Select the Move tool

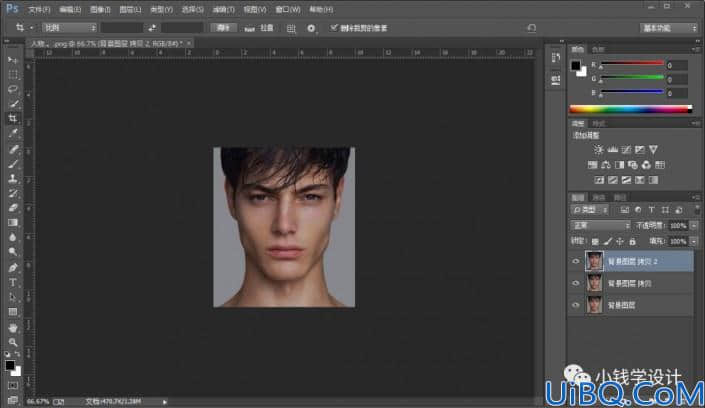13,59
